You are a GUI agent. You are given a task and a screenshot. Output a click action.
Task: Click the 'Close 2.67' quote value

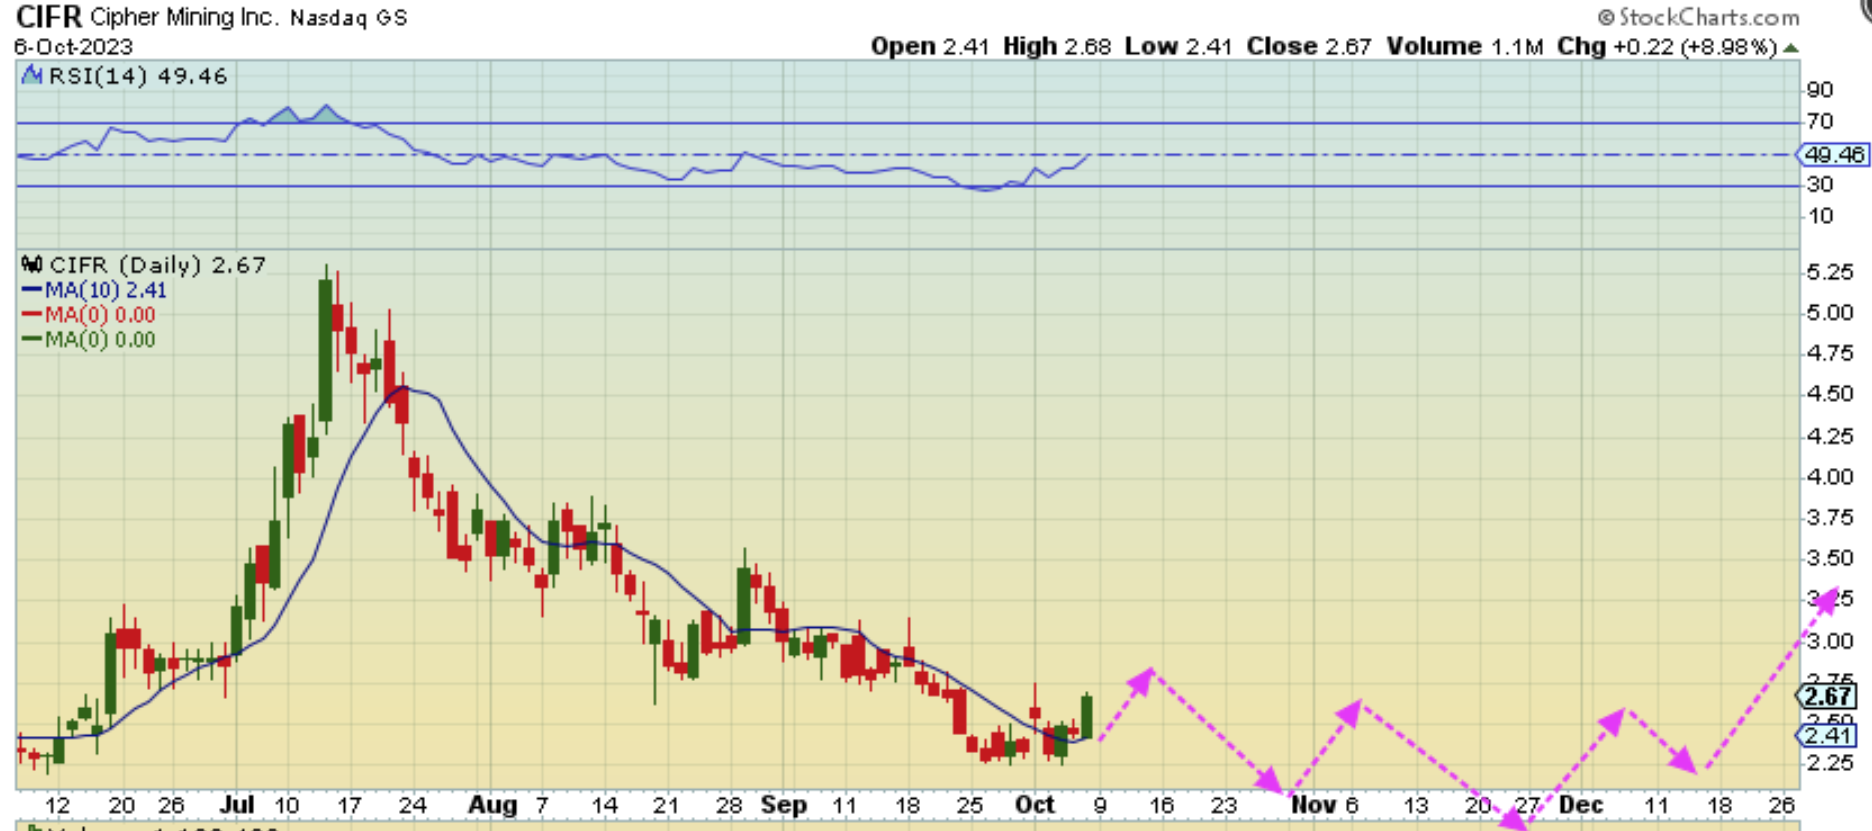(1309, 47)
